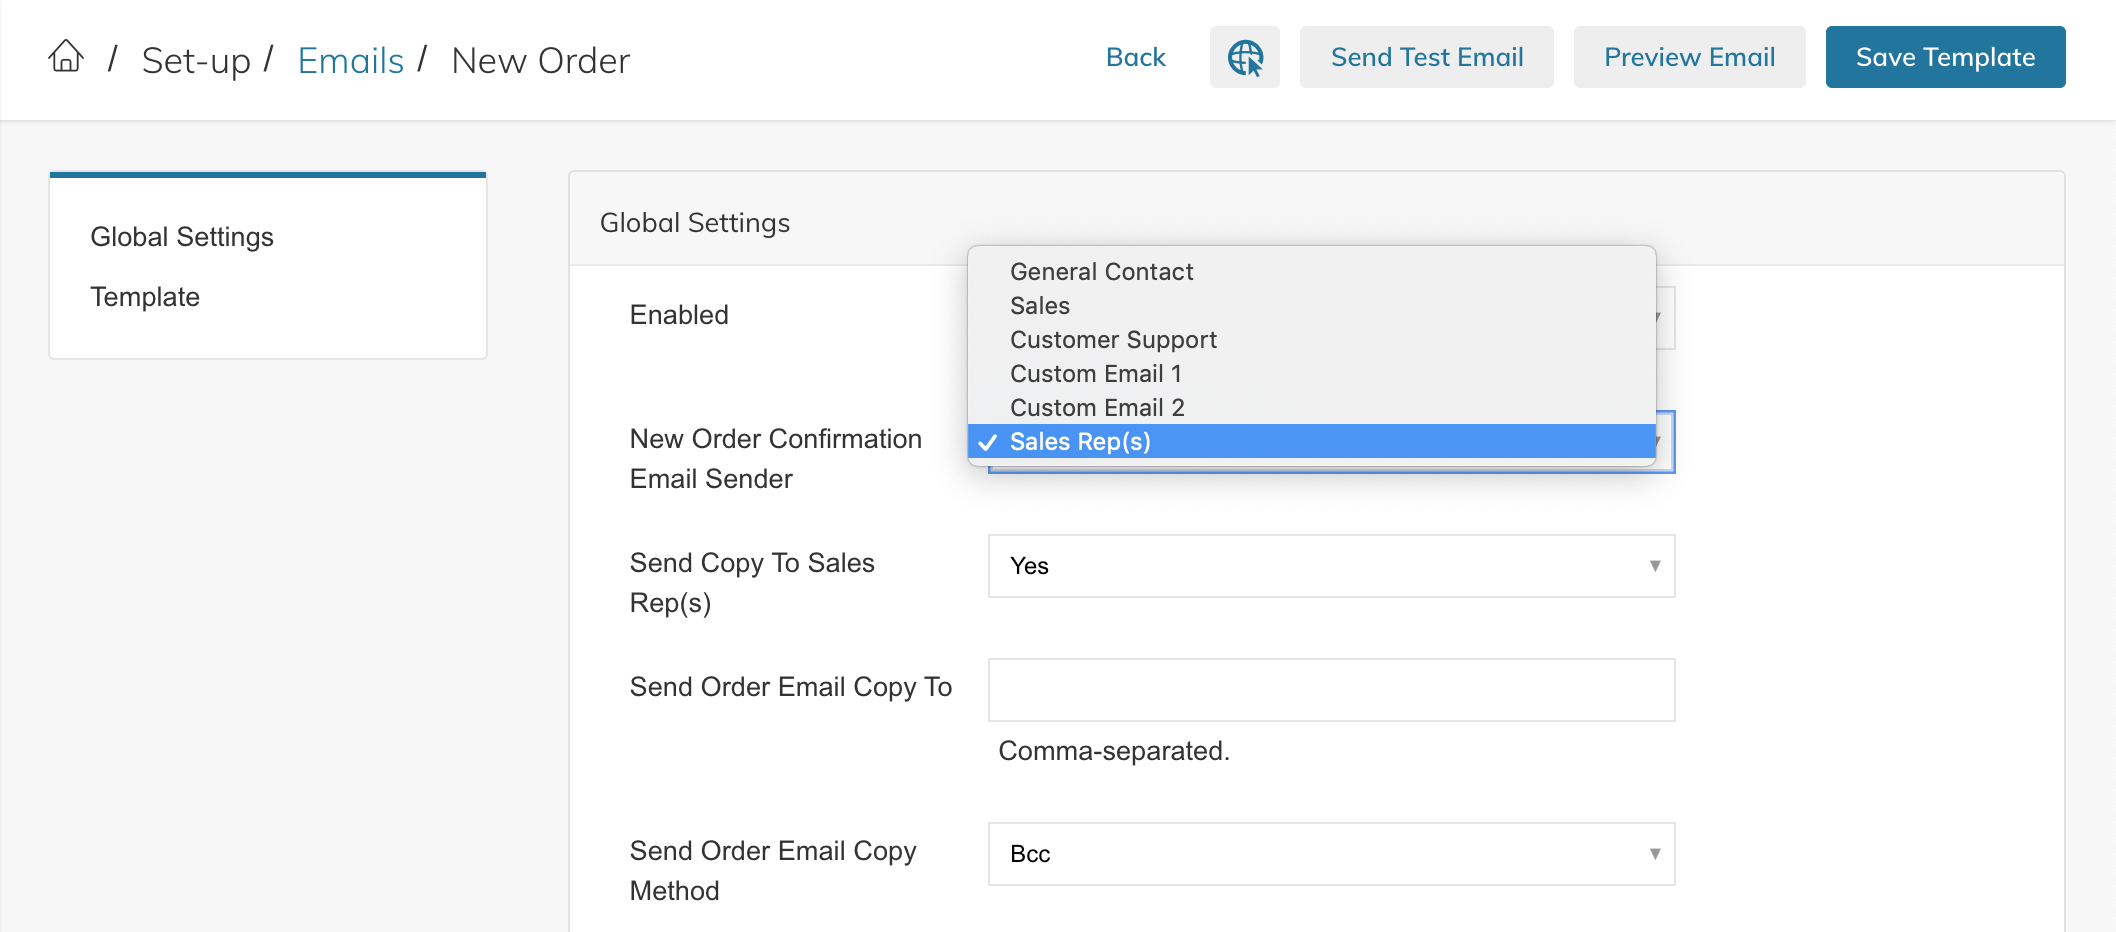Open Send Order Email Copy Method dropdown

tap(1332, 854)
